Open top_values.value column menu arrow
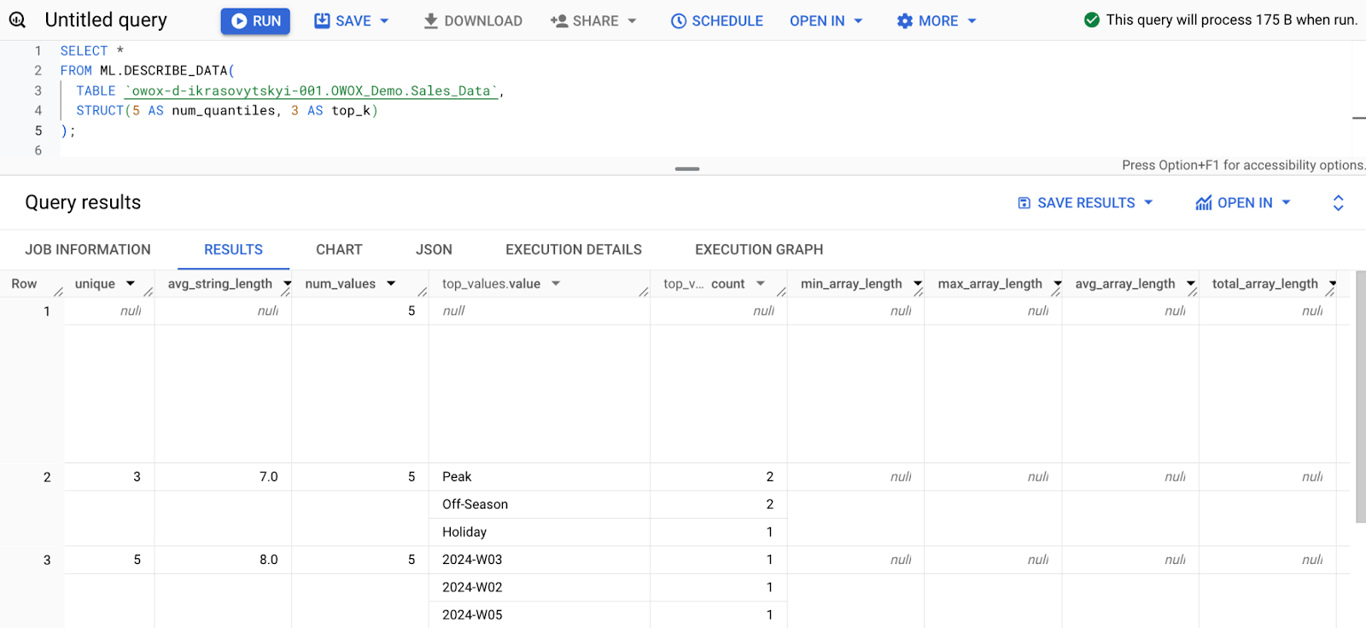 [556, 284]
